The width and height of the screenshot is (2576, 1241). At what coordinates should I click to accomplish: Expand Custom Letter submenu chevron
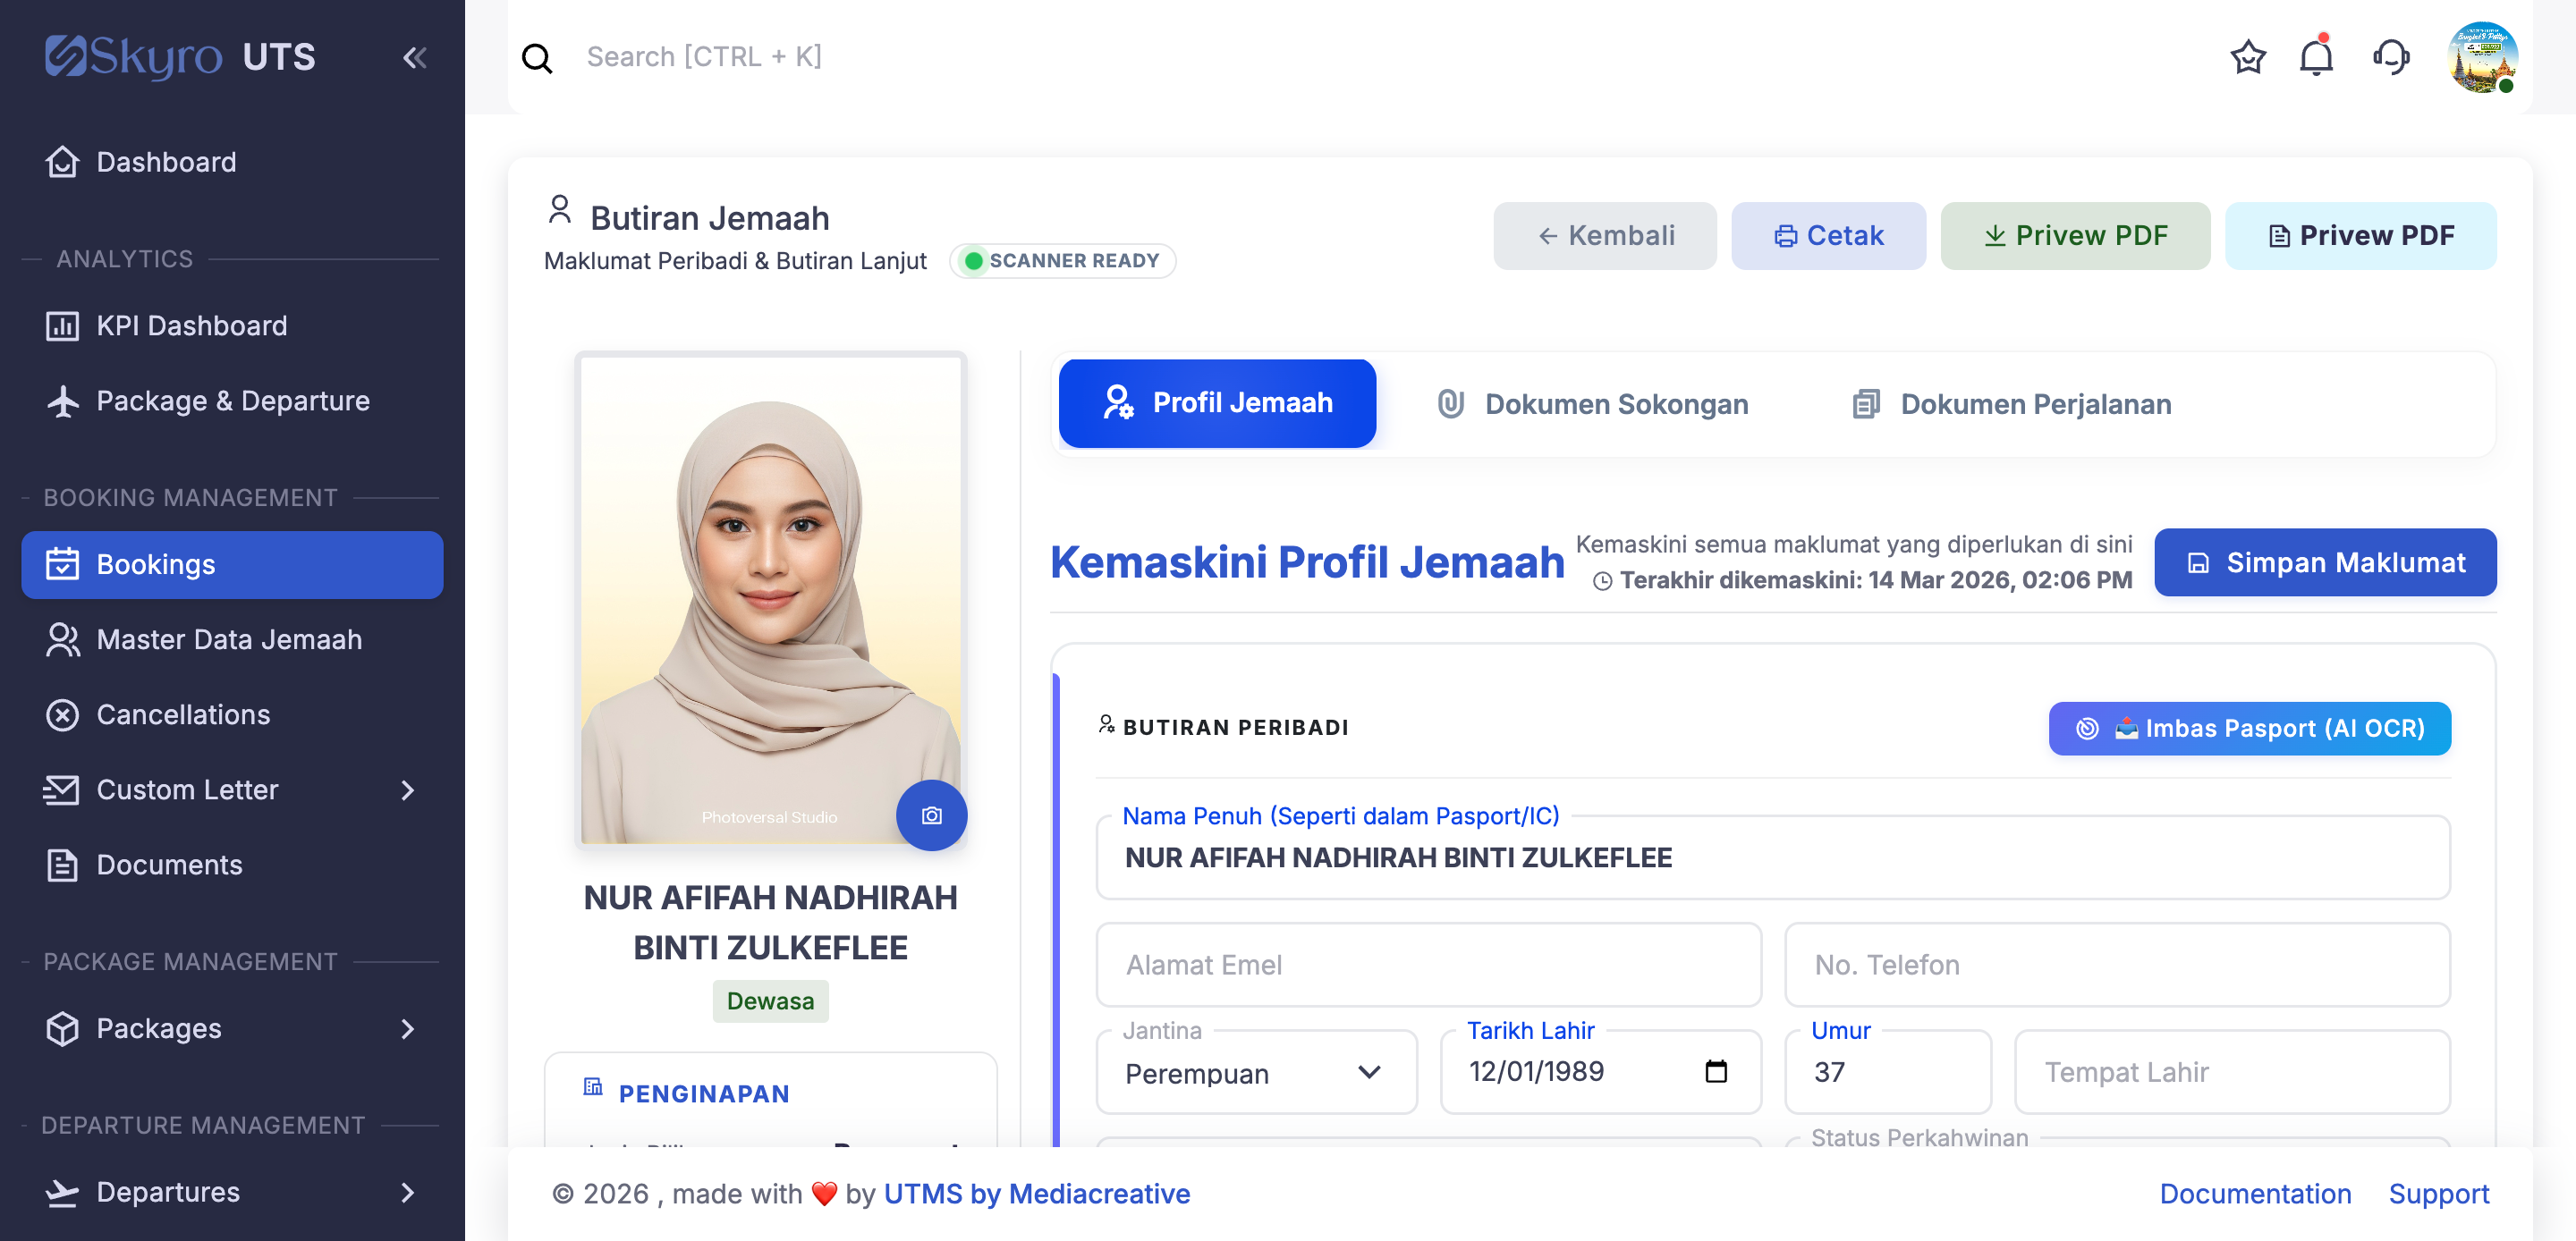(x=407, y=790)
